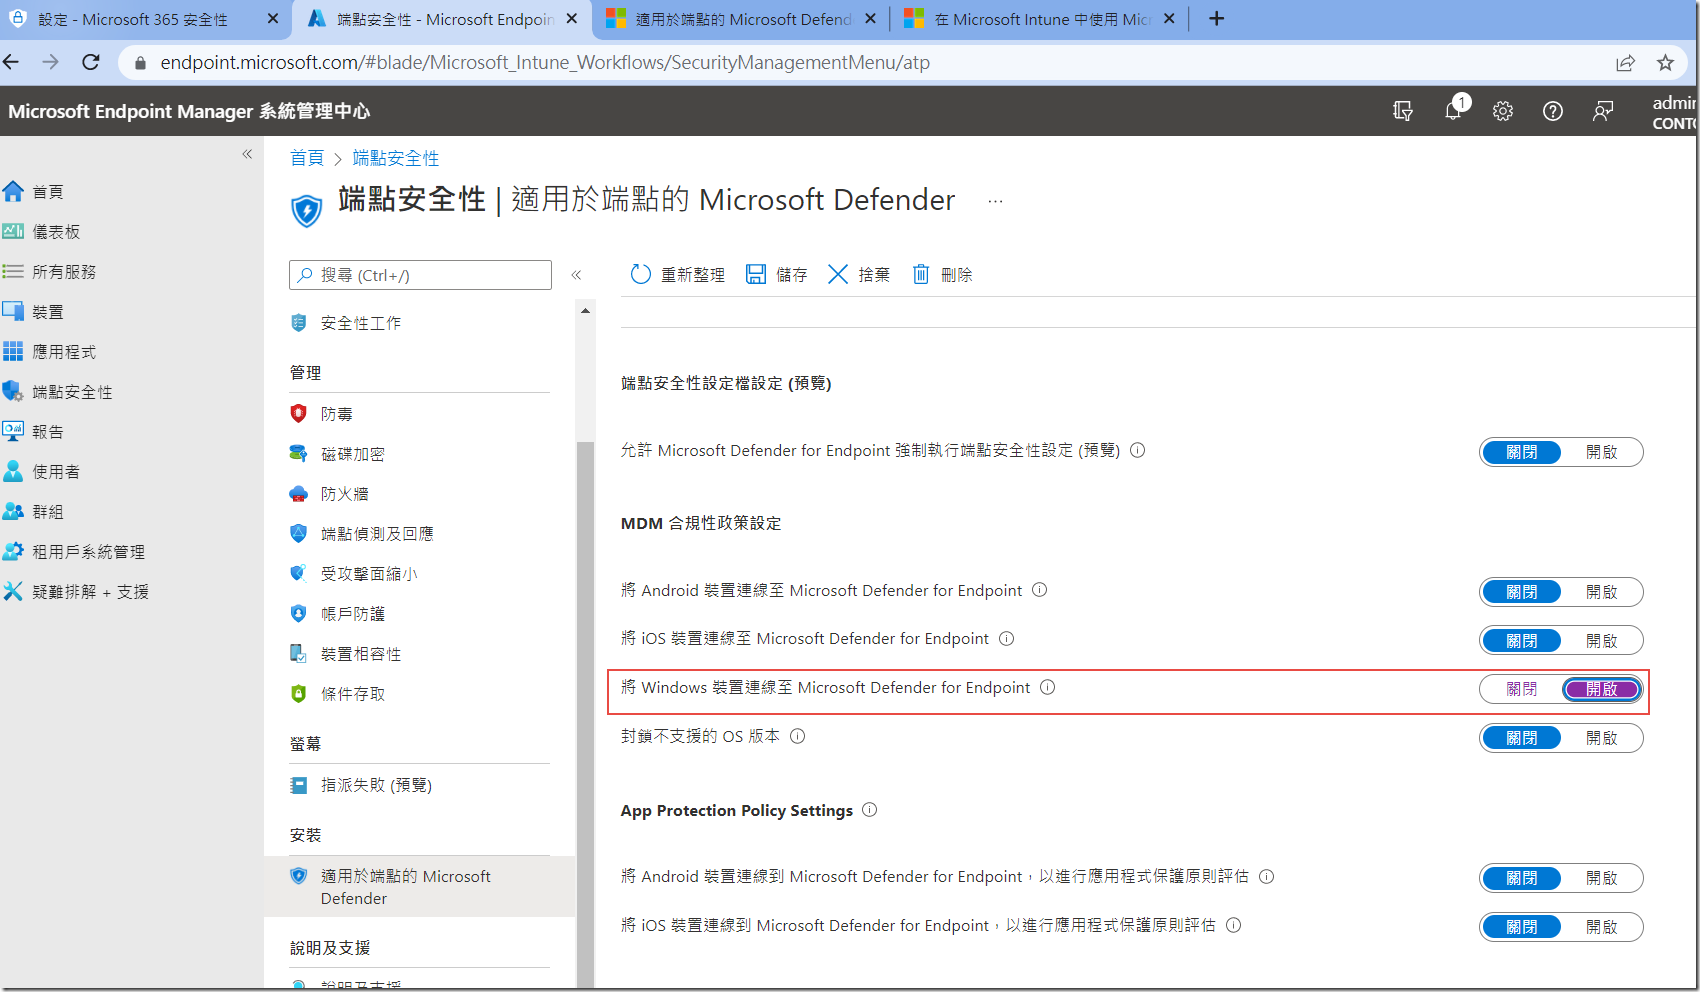Image resolution: width=1700 pixels, height=992 pixels.
Task: Reload the page with the refresh icon
Action: (91, 62)
